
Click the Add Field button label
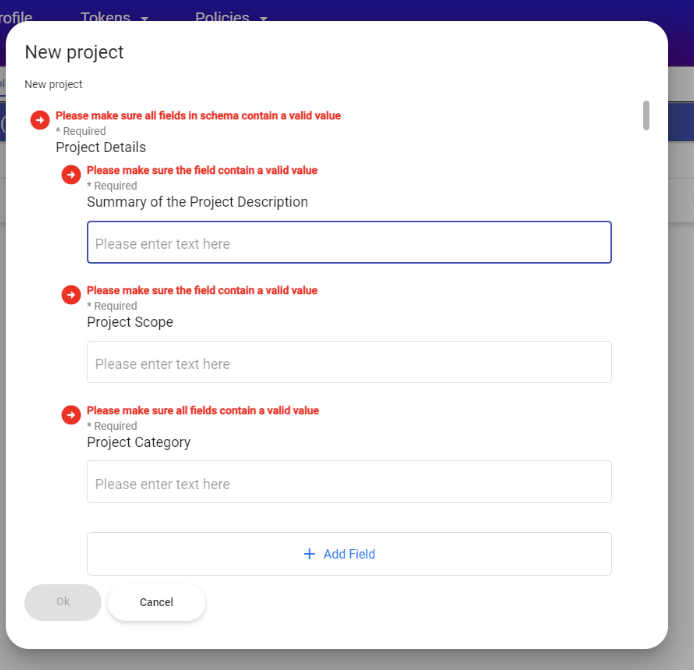pyautogui.click(x=349, y=554)
